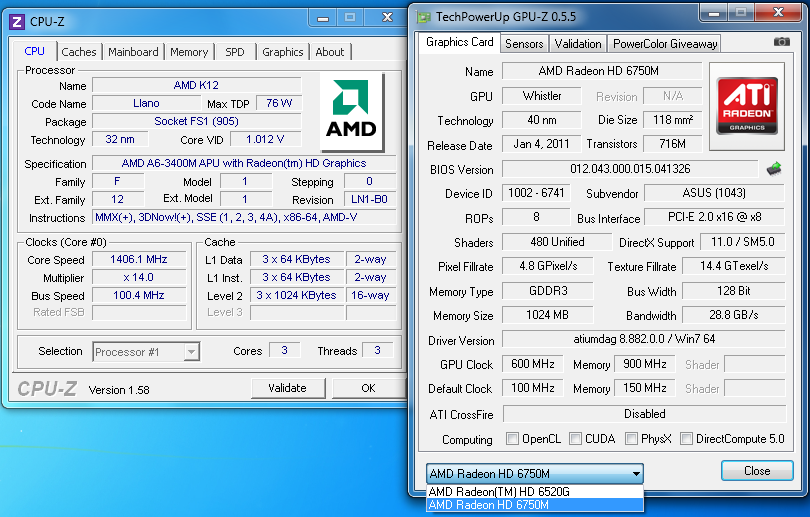Click the Shaders value 480 Unified
Image resolution: width=810 pixels, height=517 pixels.
(x=557, y=242)
